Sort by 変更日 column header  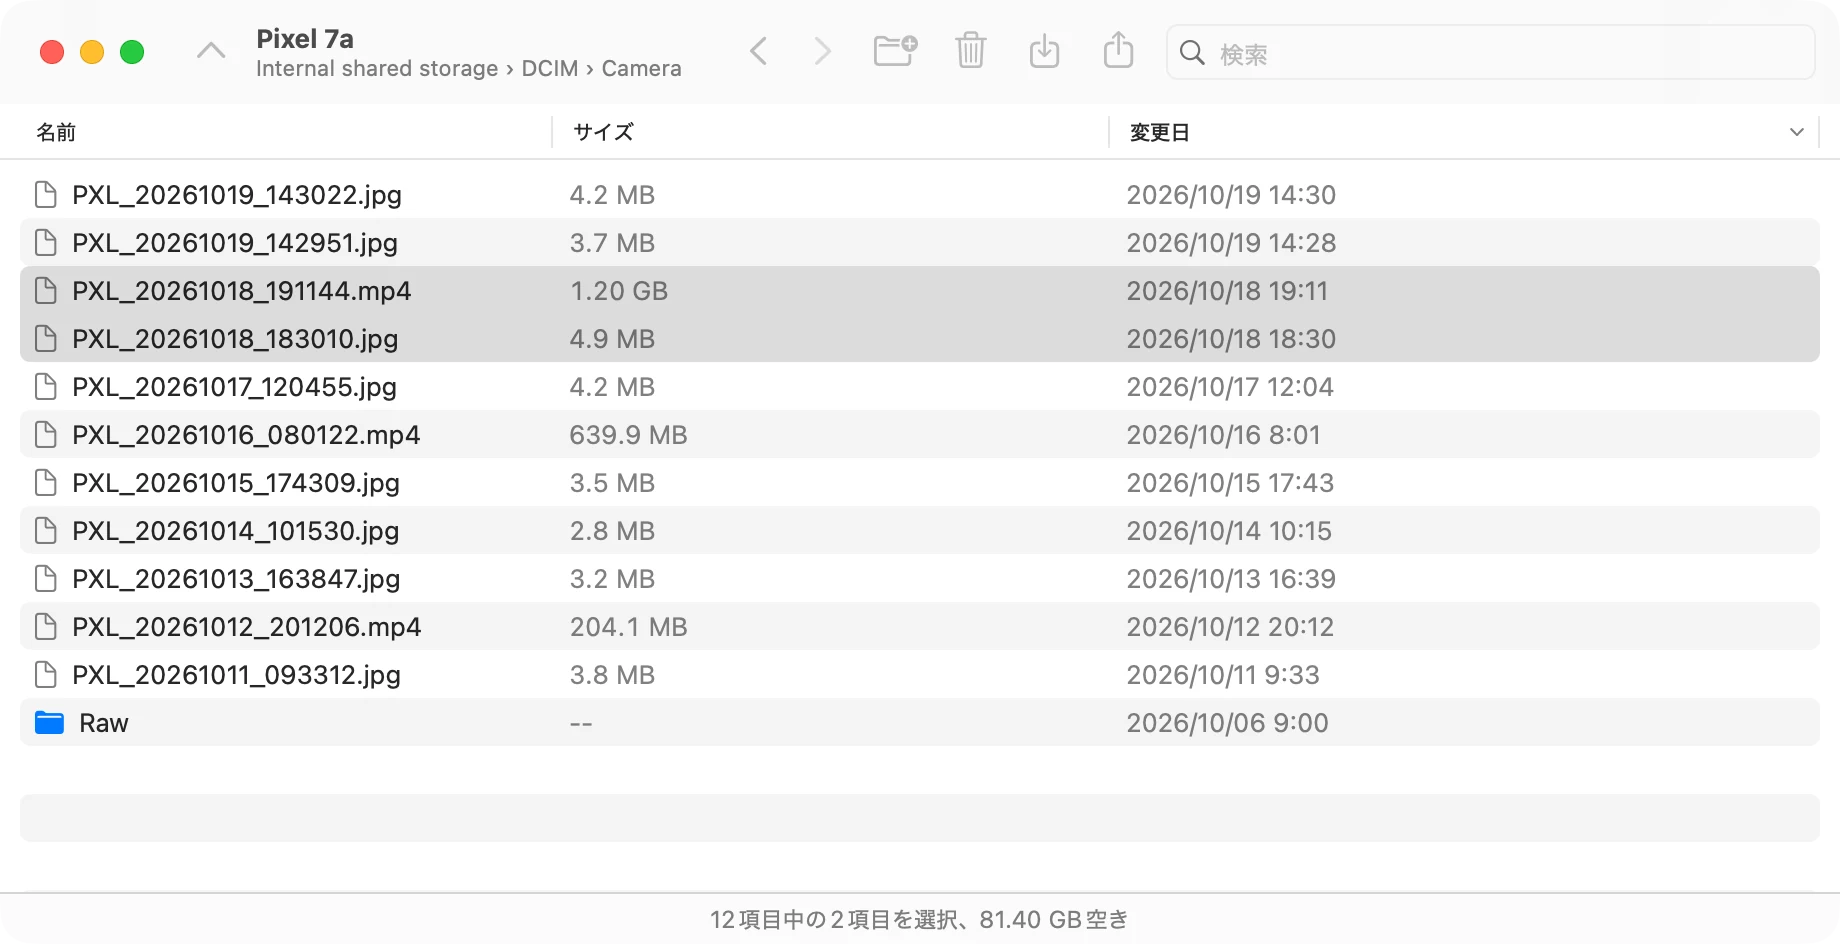pyautogui.click(x=1159, y=132)
